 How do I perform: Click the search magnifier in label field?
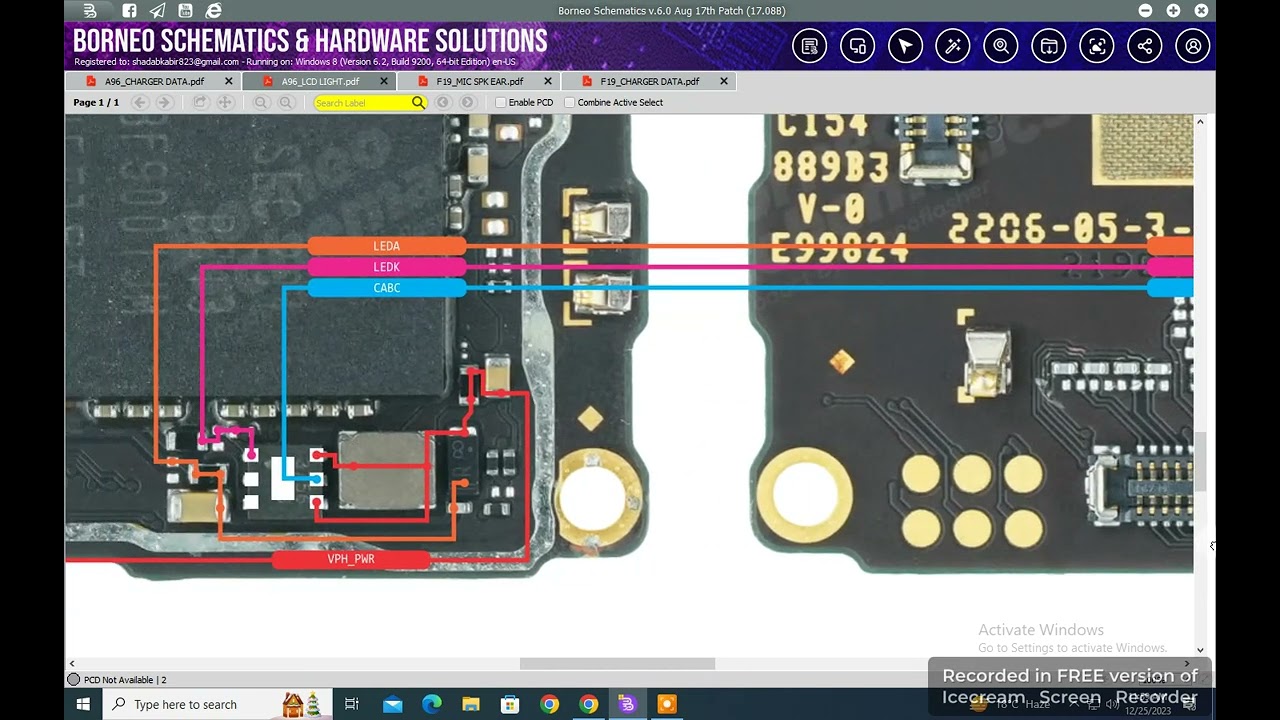pyautogui.click(x=418, y=102)
